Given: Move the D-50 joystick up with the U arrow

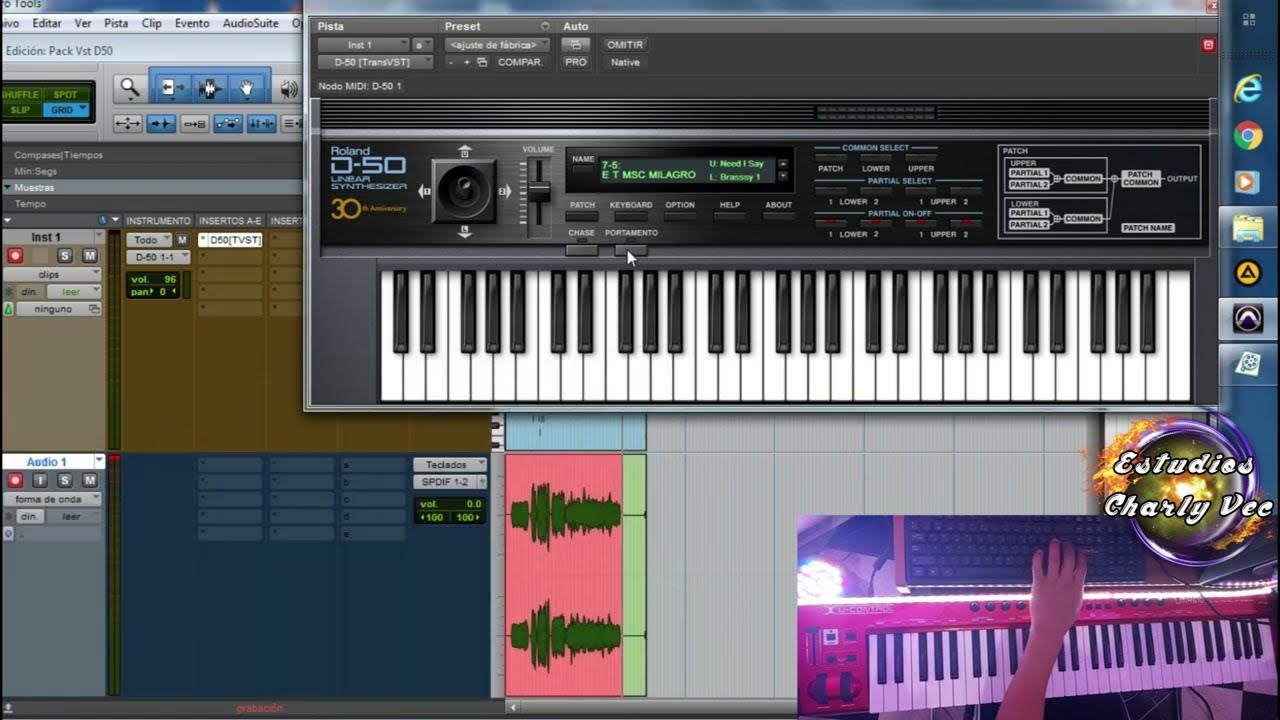Looking at the screenshot, I should [x=465, y=151].
